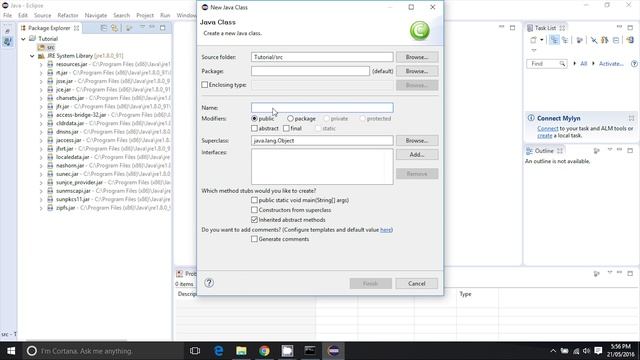The image size is (640, 360).
Task: Toggle Link with Editor in Package Explorer
Action: [115, 28]
